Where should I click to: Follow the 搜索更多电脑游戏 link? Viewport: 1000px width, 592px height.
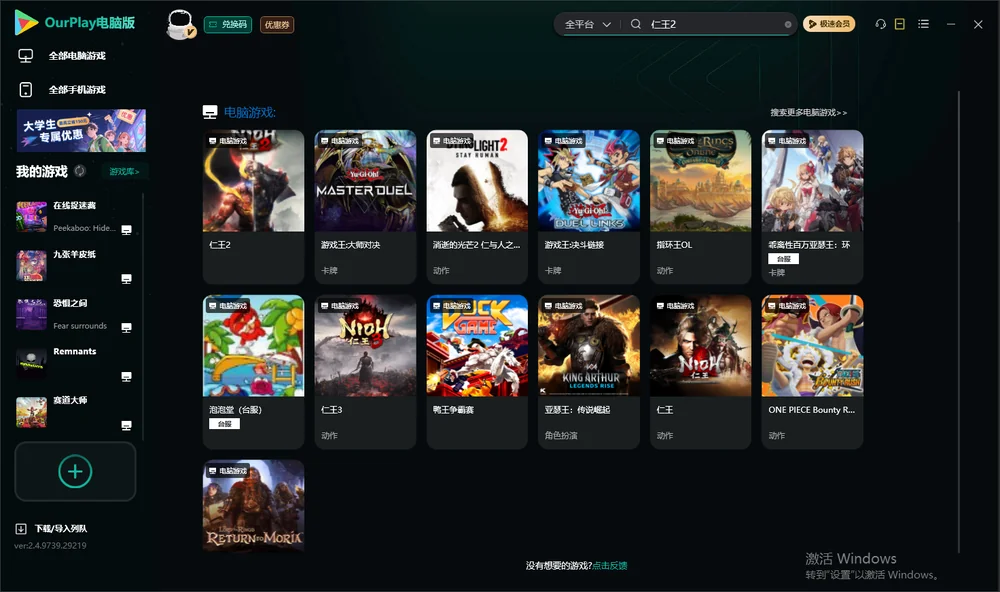coord(809,112)
